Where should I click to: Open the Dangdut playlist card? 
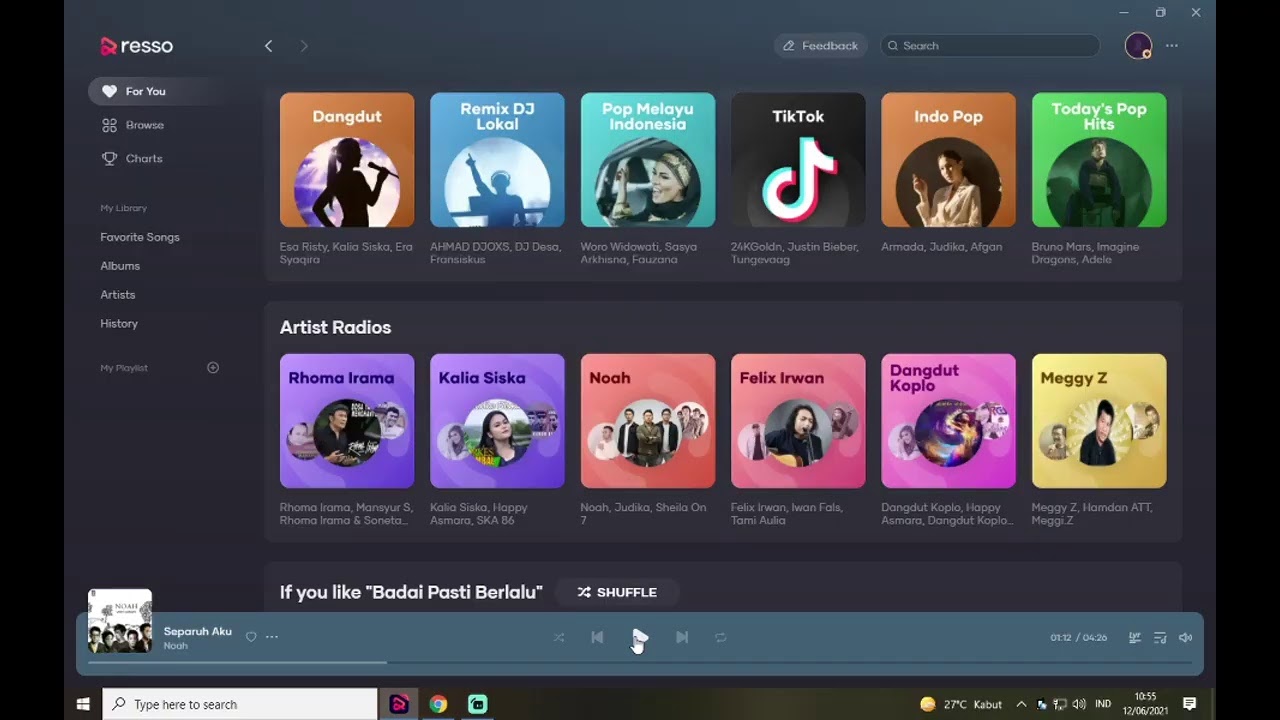pos(347,160)
